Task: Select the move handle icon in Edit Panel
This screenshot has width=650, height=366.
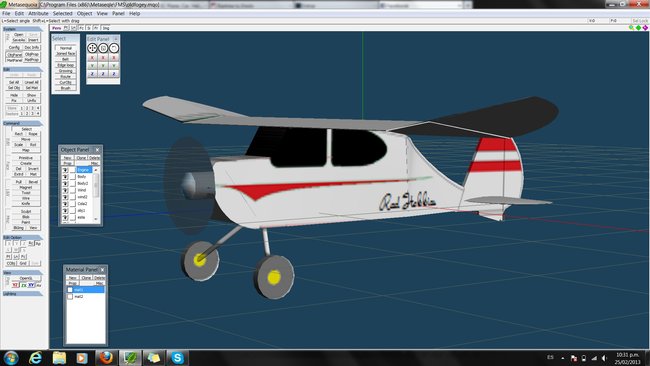Action: 92,48
